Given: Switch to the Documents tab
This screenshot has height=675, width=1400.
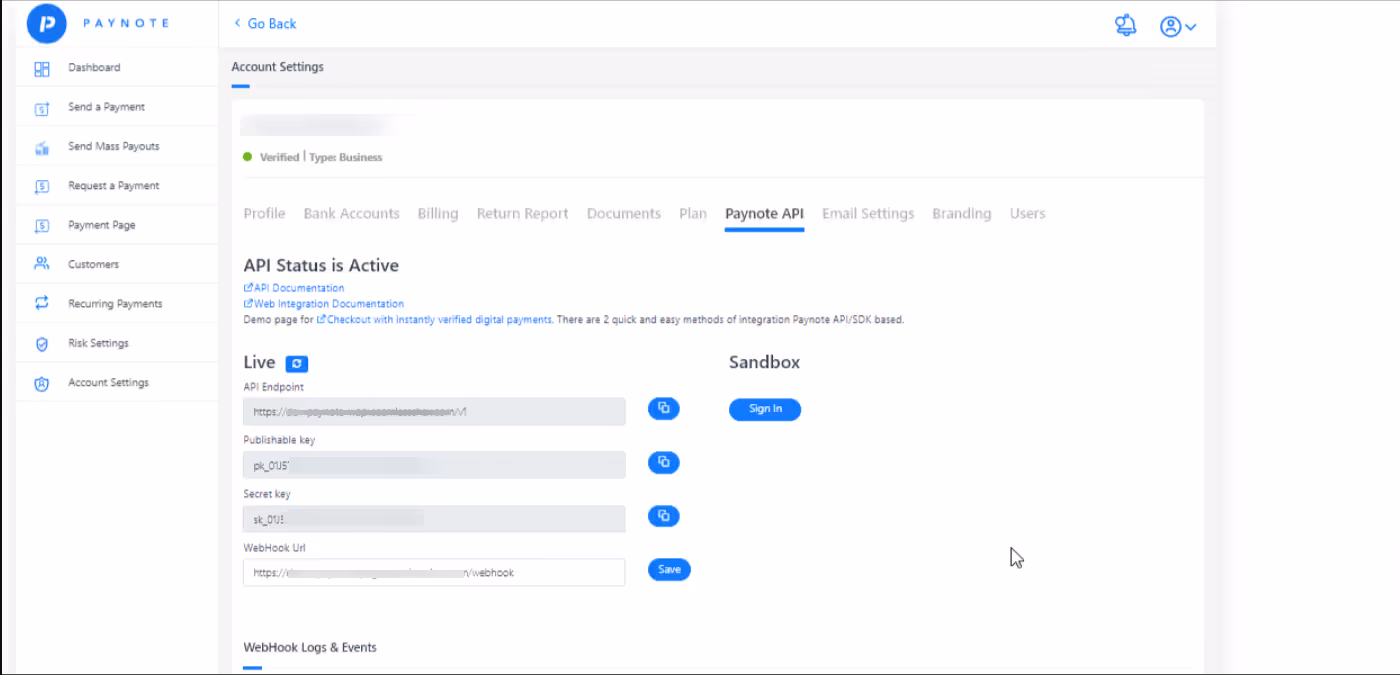Looking at the screenshot, I should (x=624, y=214).
